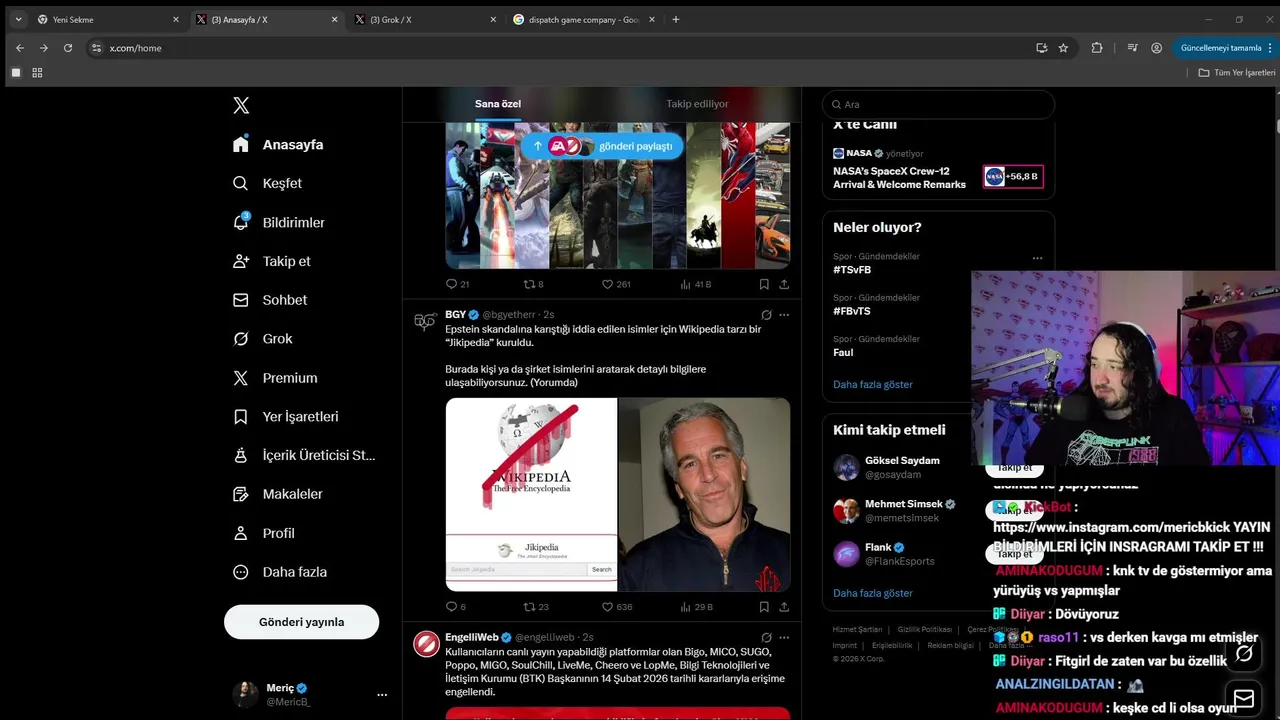This screenshot has width=1280, height=720.
Task: Share the top game collage post
Action: click(x=784, y=284)
